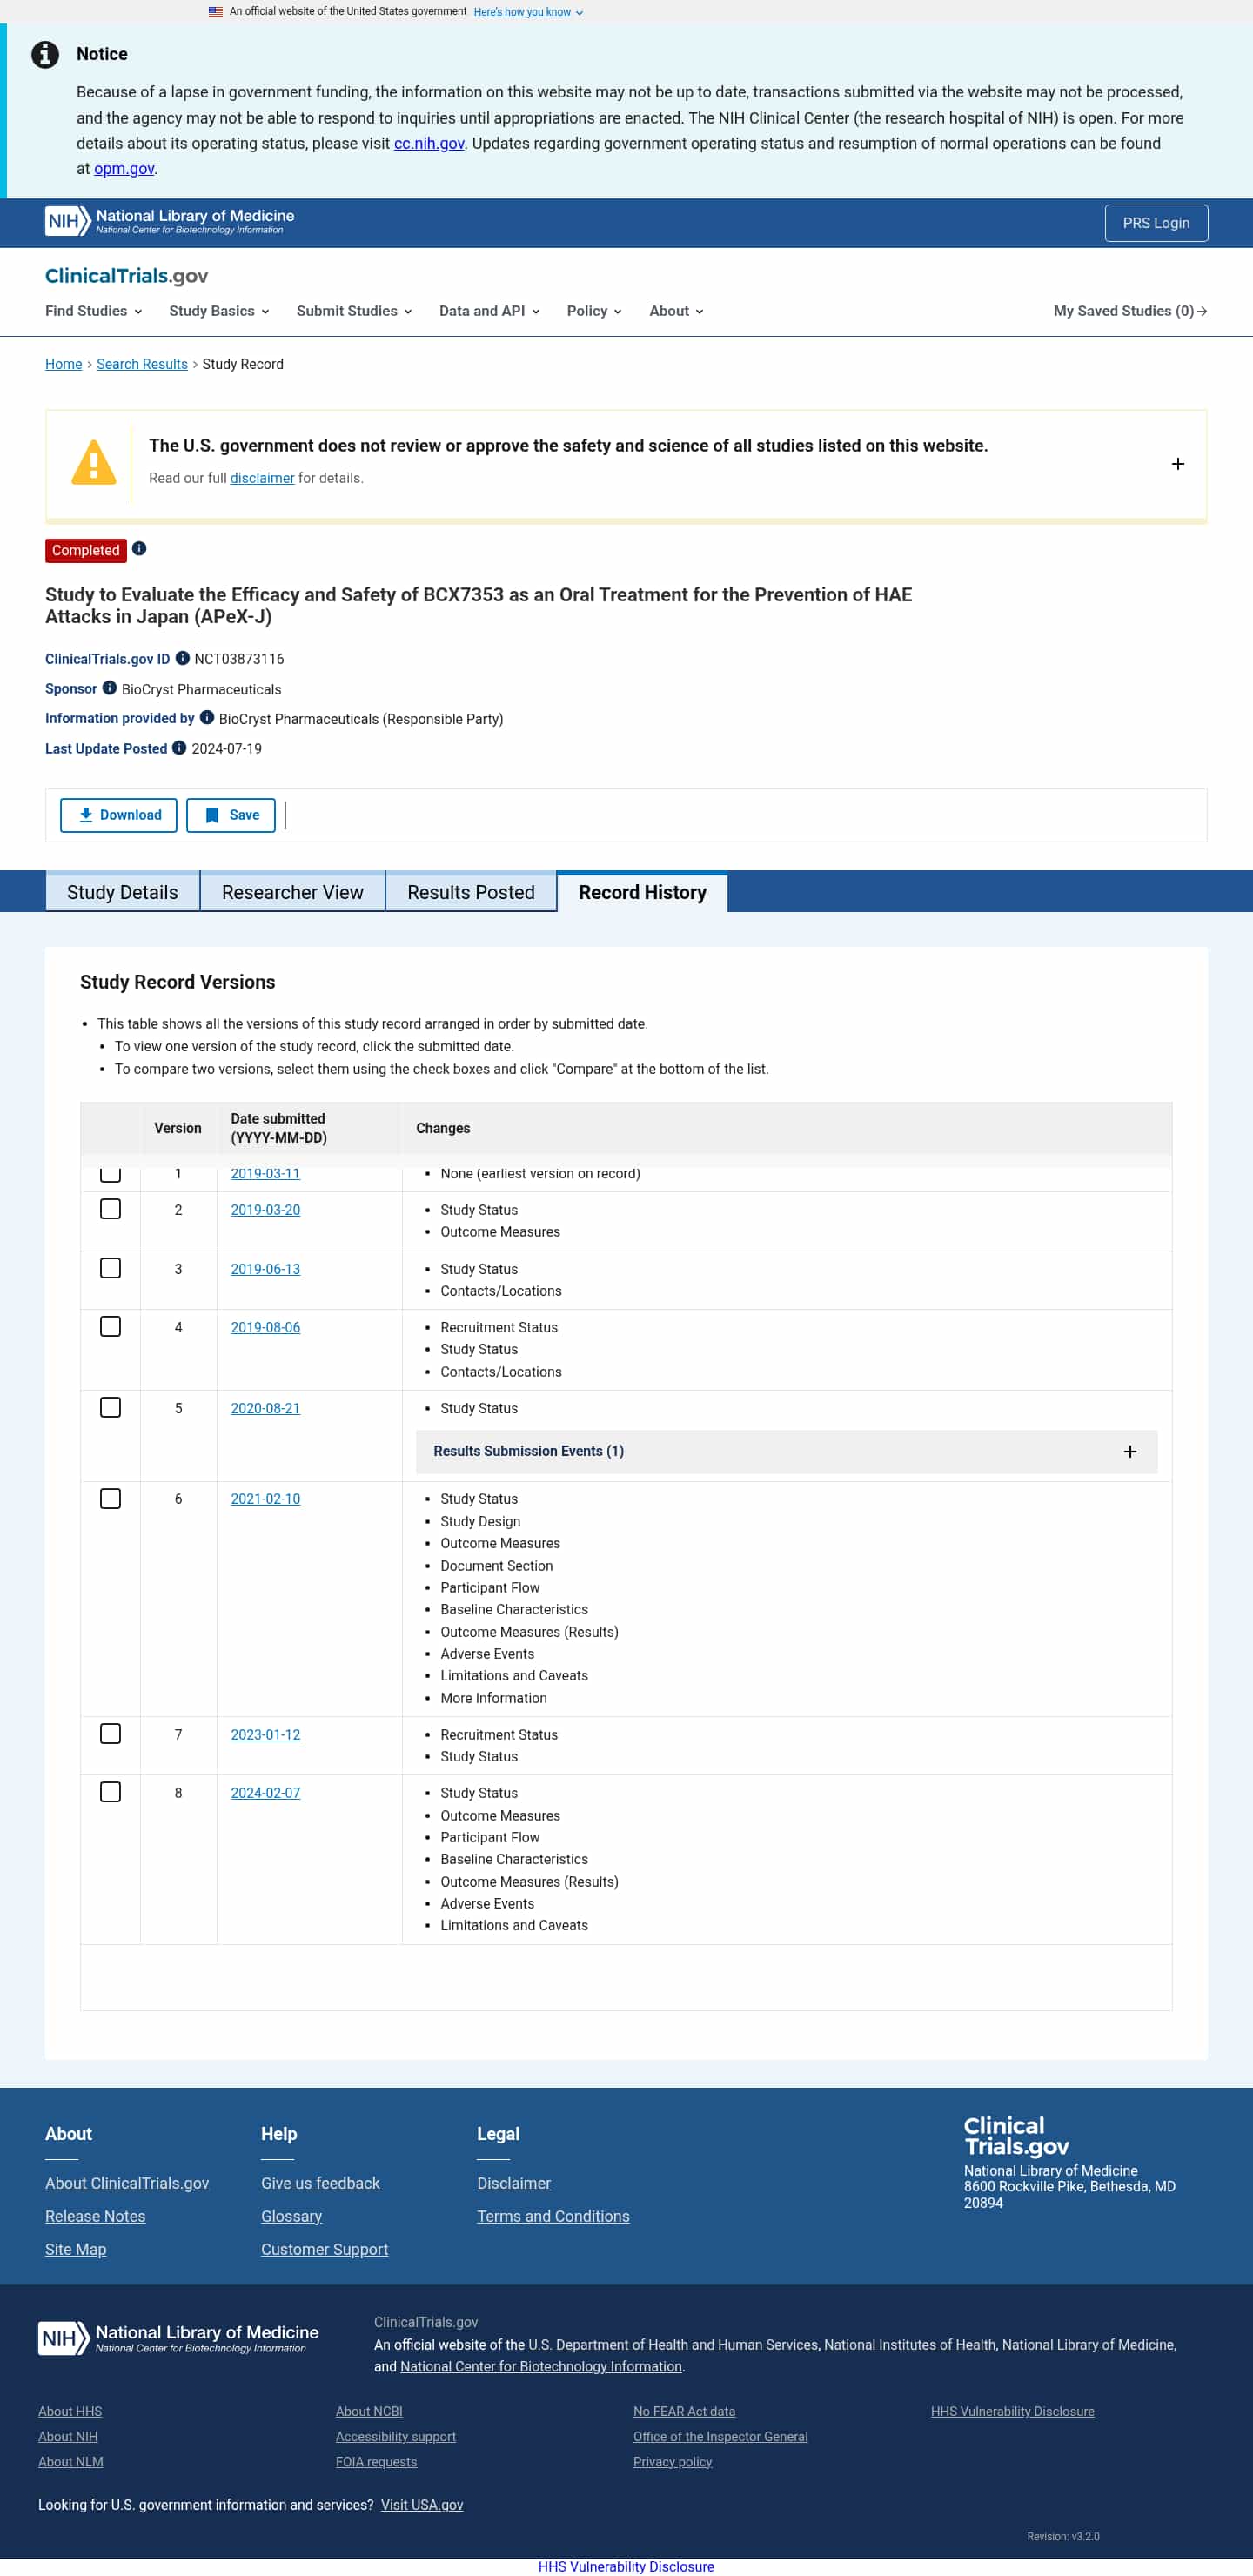The image size is (1253, 2576).
Task: Expand the government disclaimer warning box
Action: coord(1177,464)
